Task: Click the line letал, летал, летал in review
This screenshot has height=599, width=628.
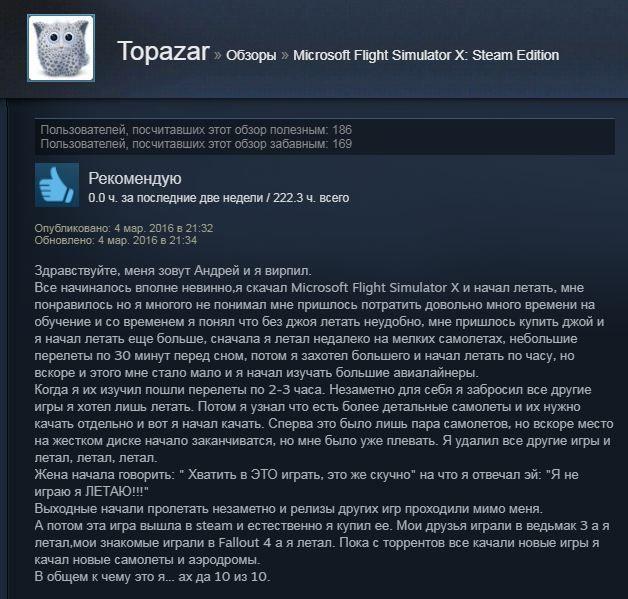Action: point(96,457)
